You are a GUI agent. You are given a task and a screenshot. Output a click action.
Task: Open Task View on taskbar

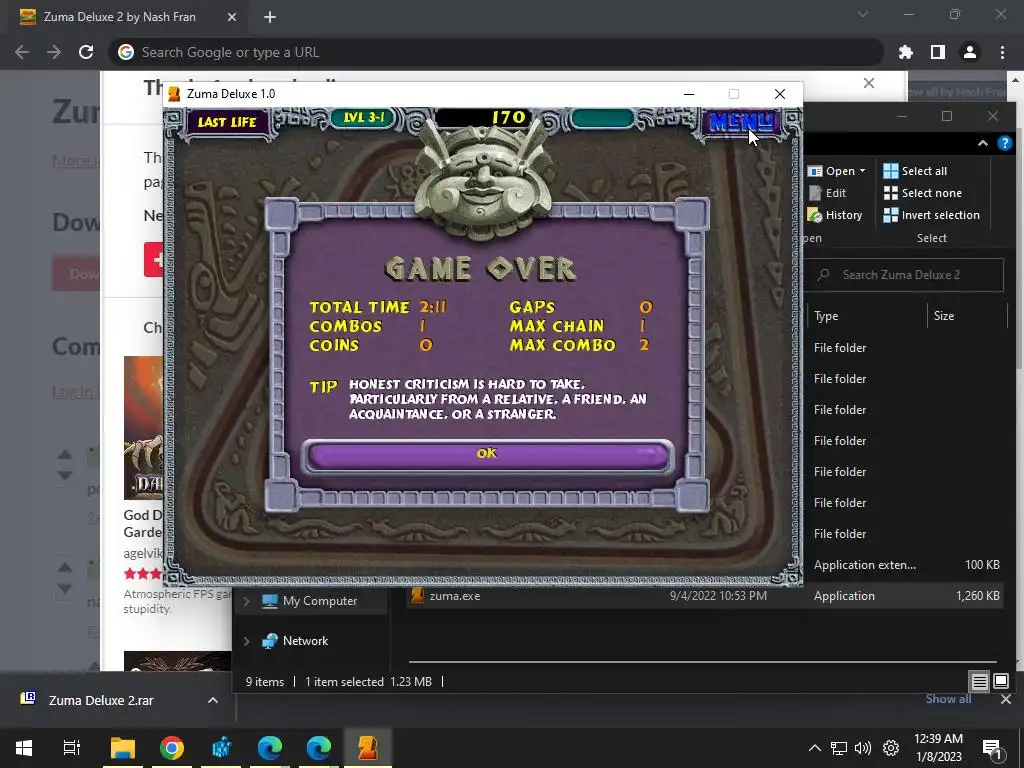click(72, 748)
